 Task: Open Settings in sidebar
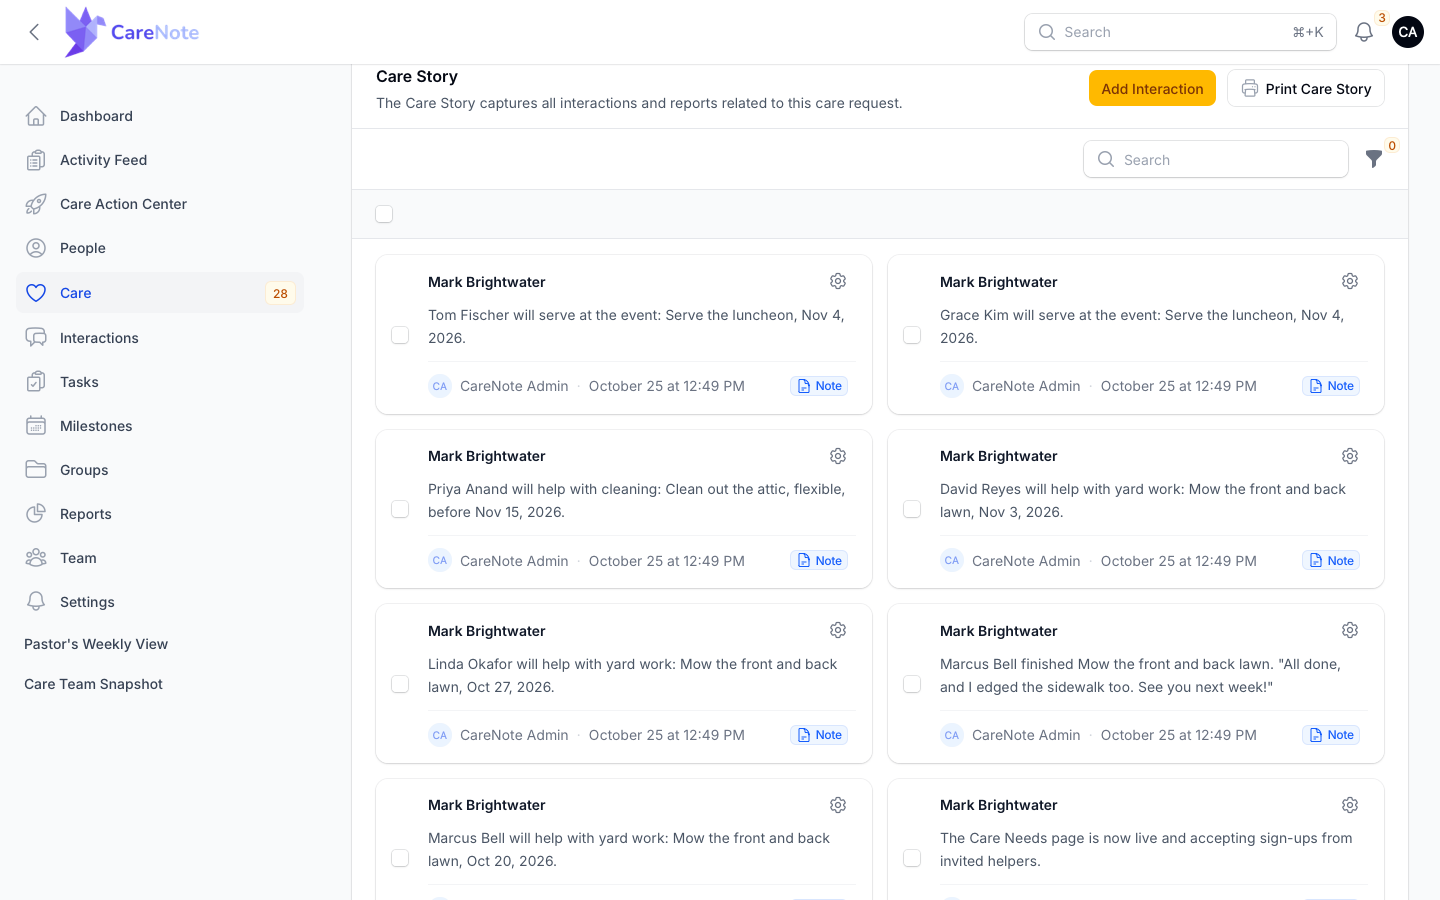160,602
